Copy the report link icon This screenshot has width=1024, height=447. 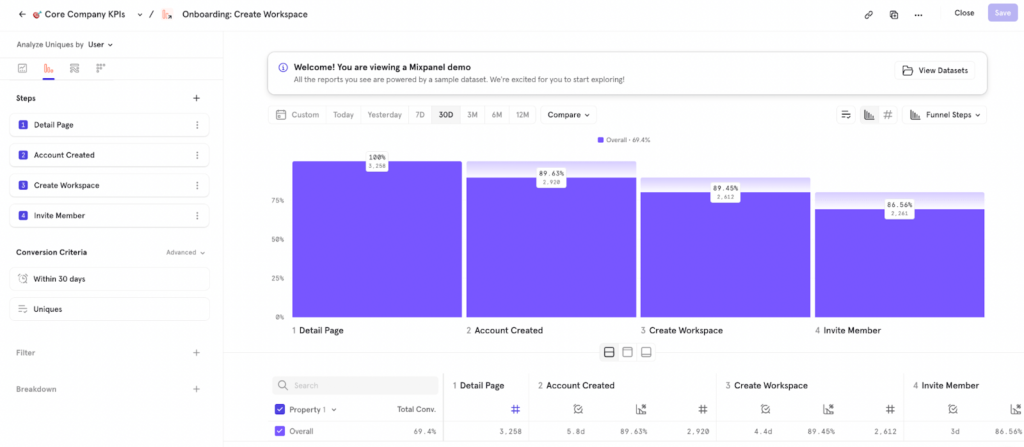point(869,14)
